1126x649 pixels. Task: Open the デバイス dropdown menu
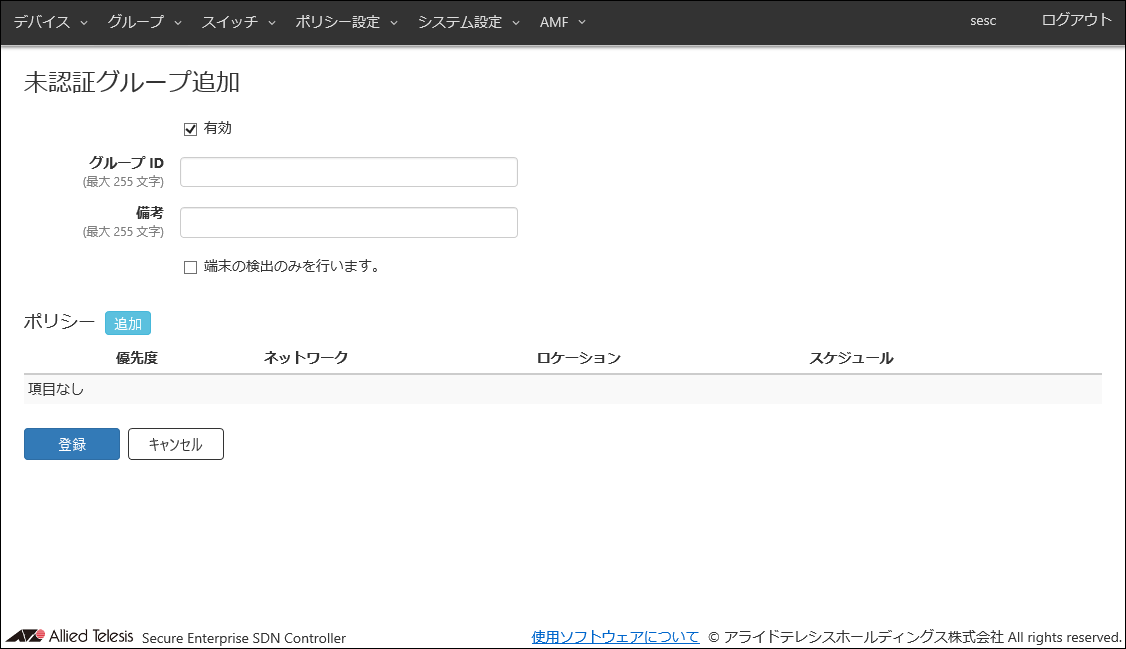pos(50,22)
